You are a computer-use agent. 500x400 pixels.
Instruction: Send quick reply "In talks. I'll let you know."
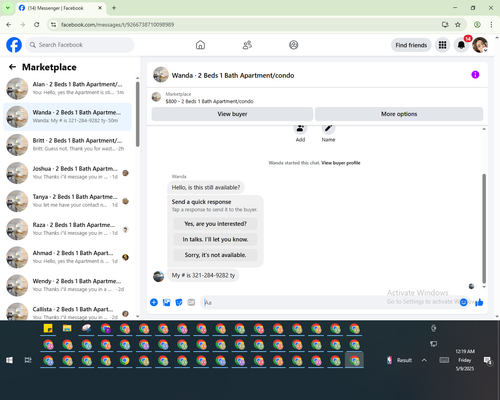pyautogui.click(x=215, y=239)
